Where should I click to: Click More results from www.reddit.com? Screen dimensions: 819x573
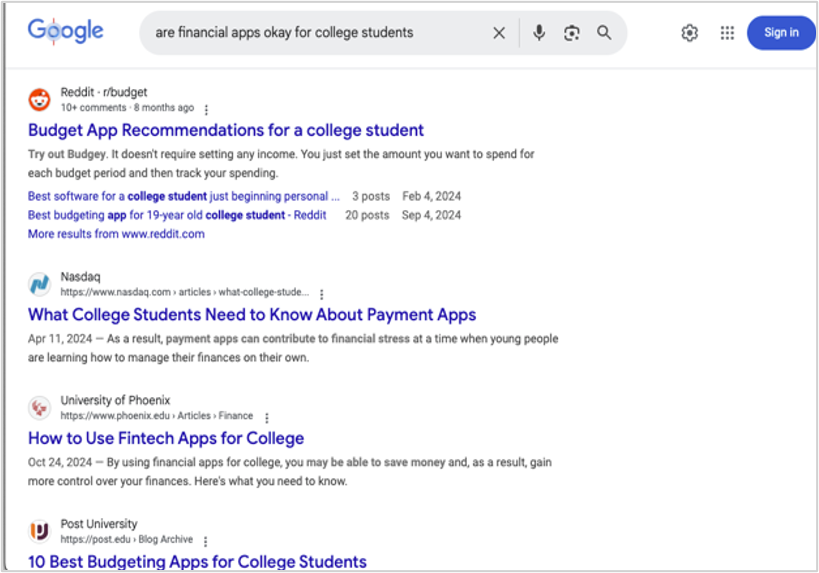pyautogui.click(x=116, y=234)
